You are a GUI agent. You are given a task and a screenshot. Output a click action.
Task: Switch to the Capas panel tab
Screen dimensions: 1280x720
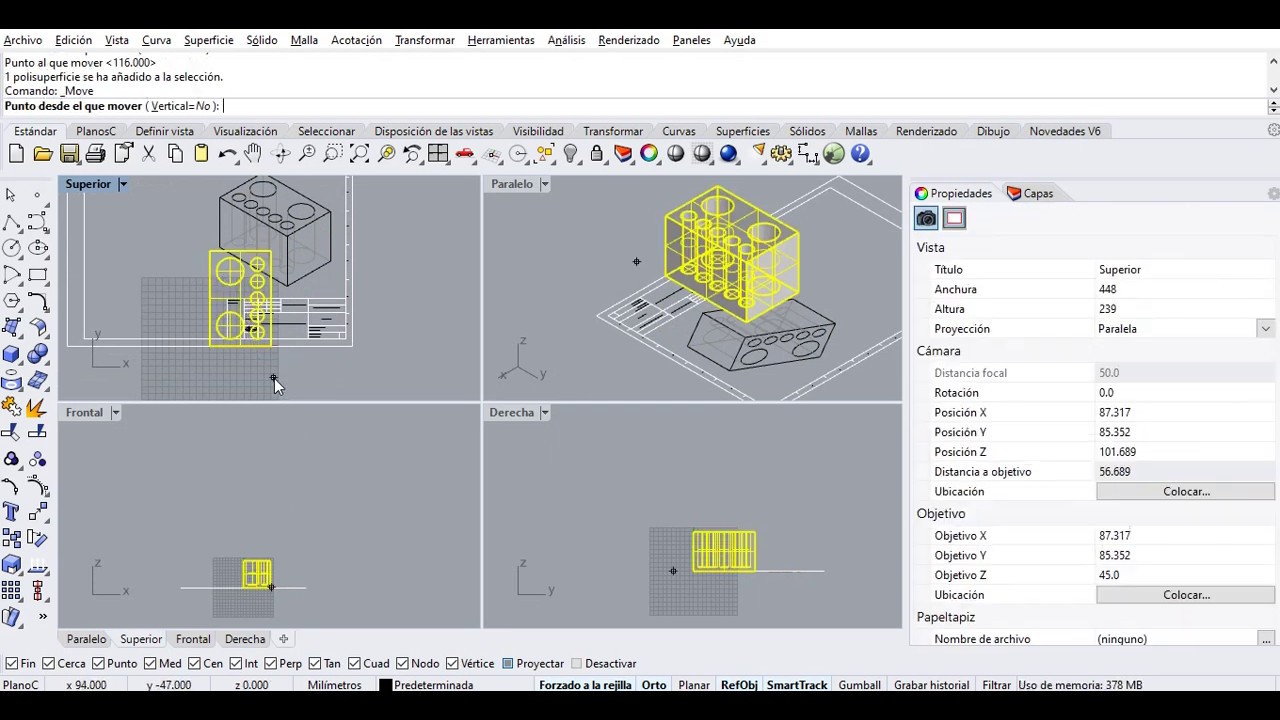[1030, 193]
